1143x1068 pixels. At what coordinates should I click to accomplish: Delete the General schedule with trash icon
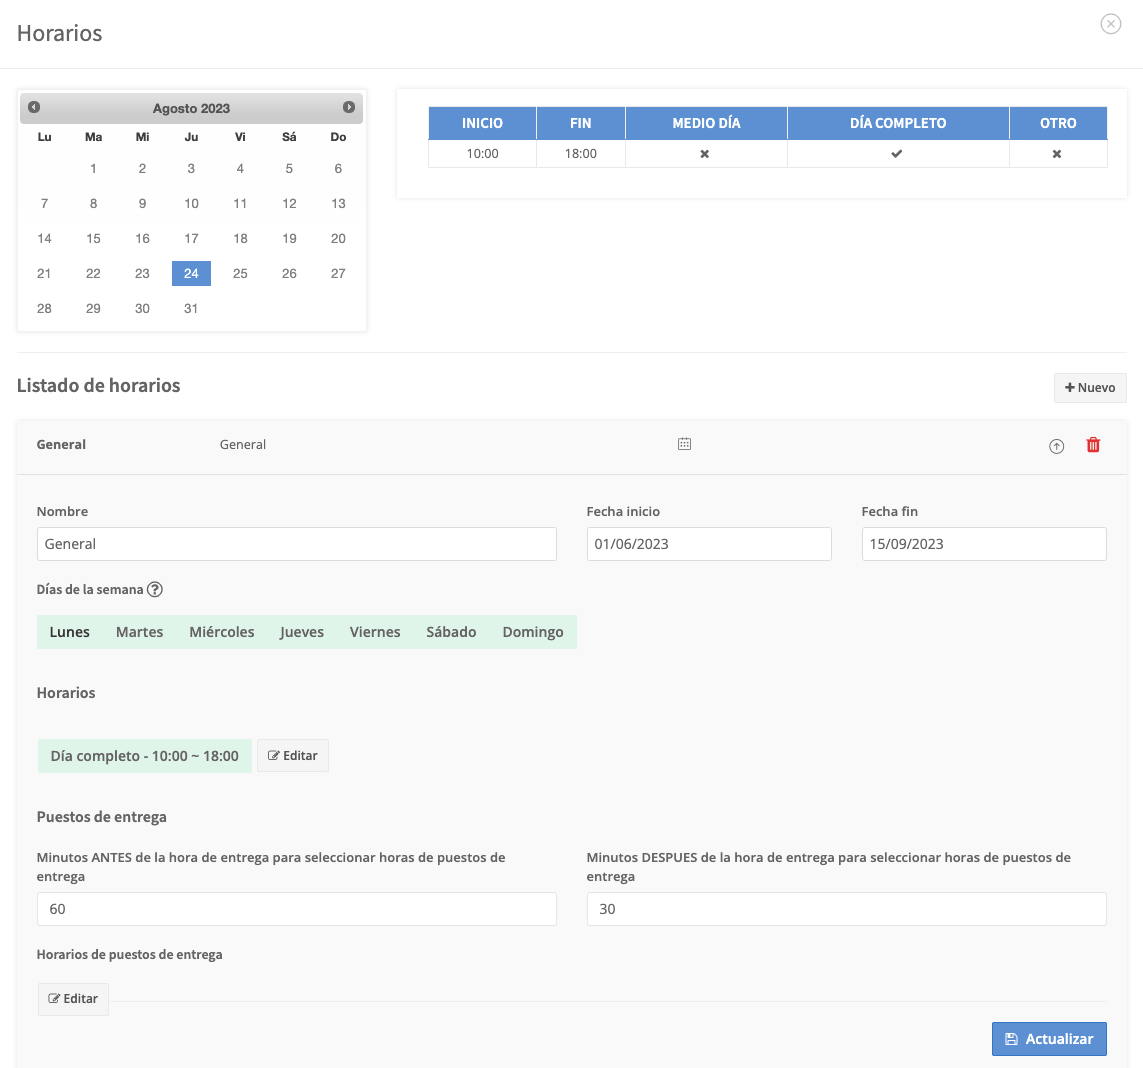click(1093, 445)
